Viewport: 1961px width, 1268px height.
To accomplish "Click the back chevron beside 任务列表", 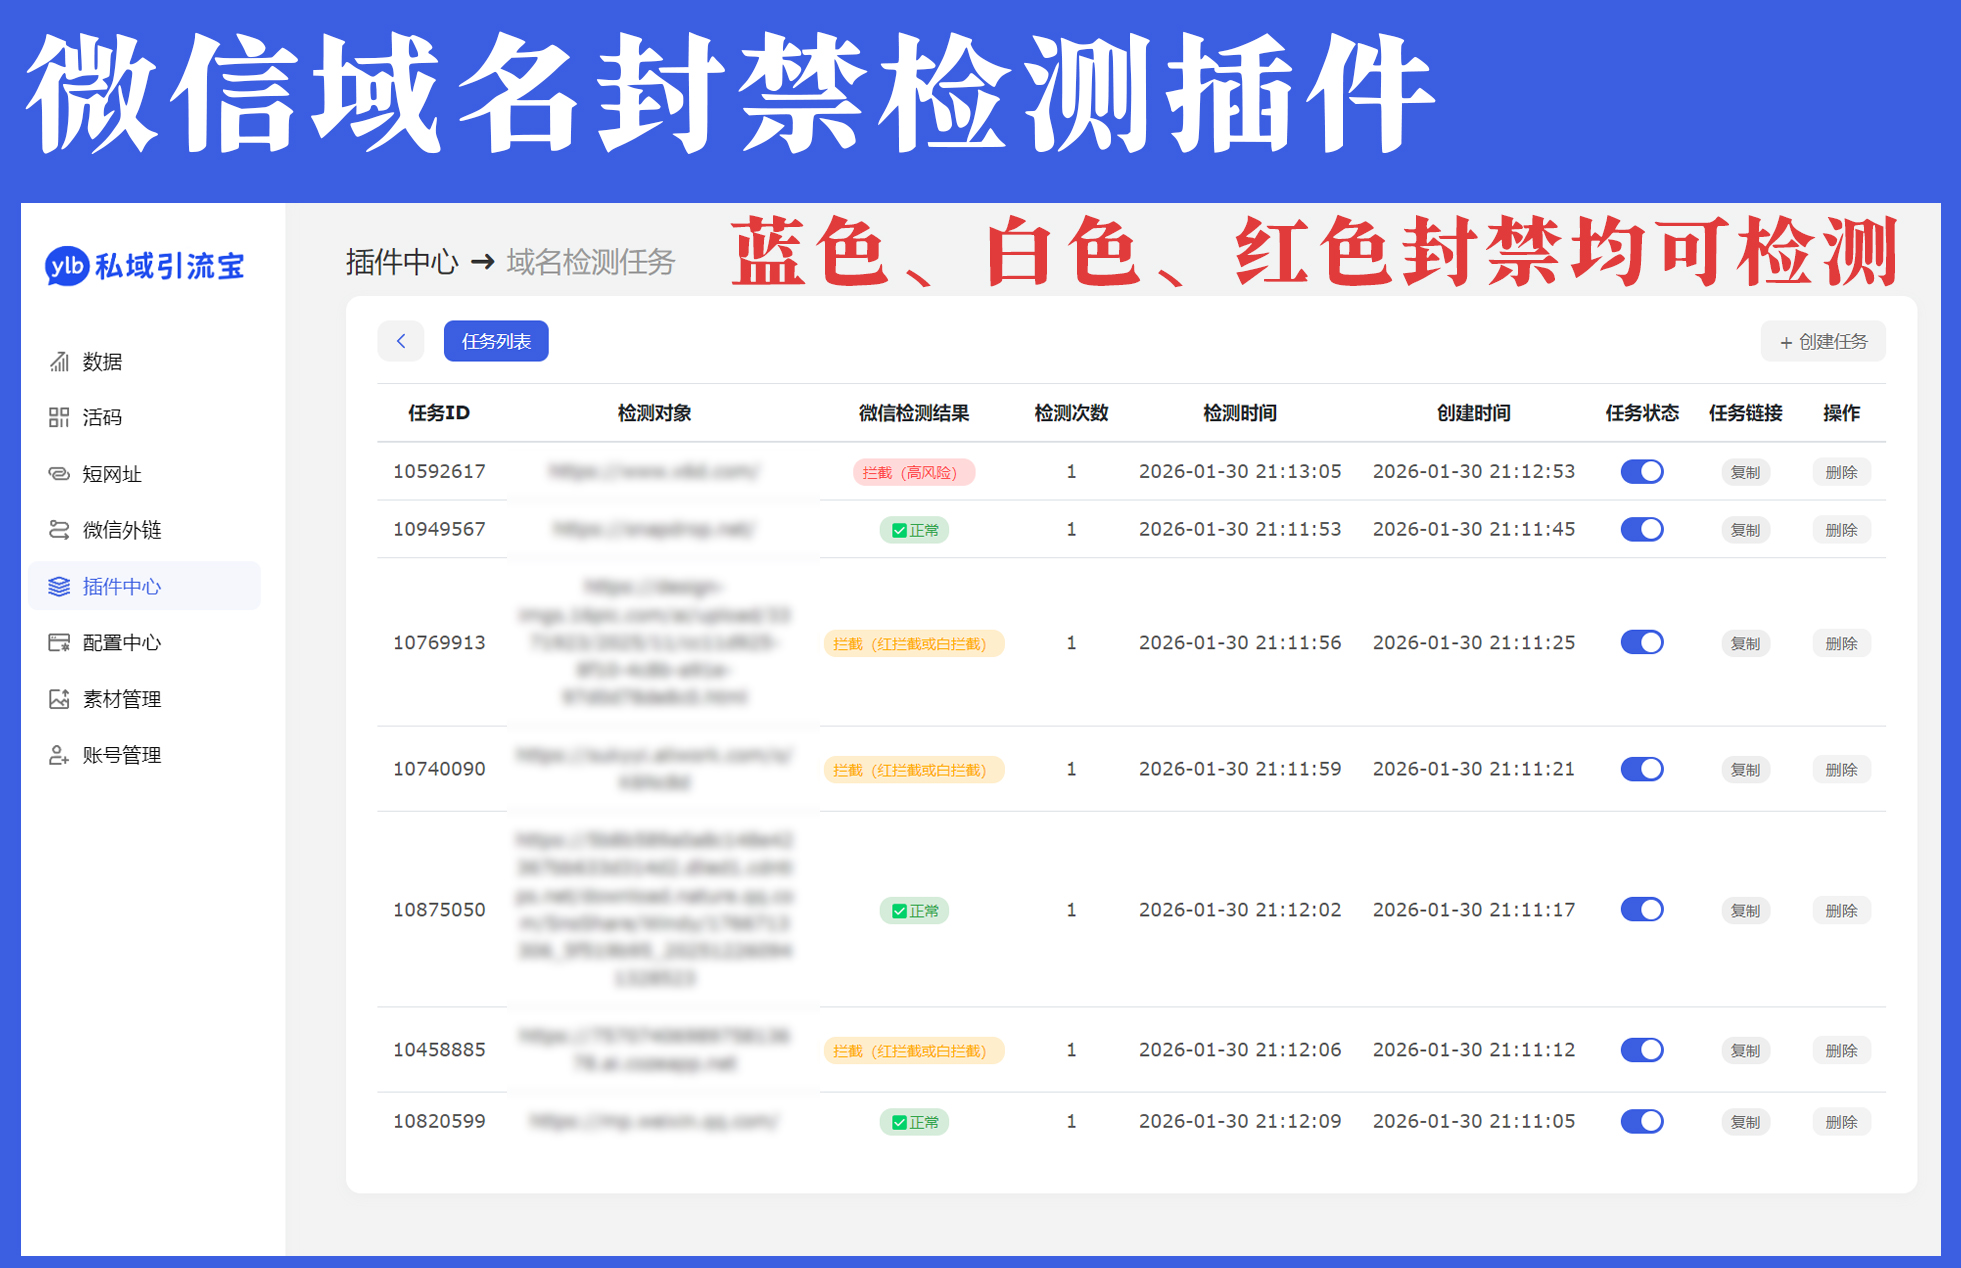I will pyautogui.click(x=401, y=341).
